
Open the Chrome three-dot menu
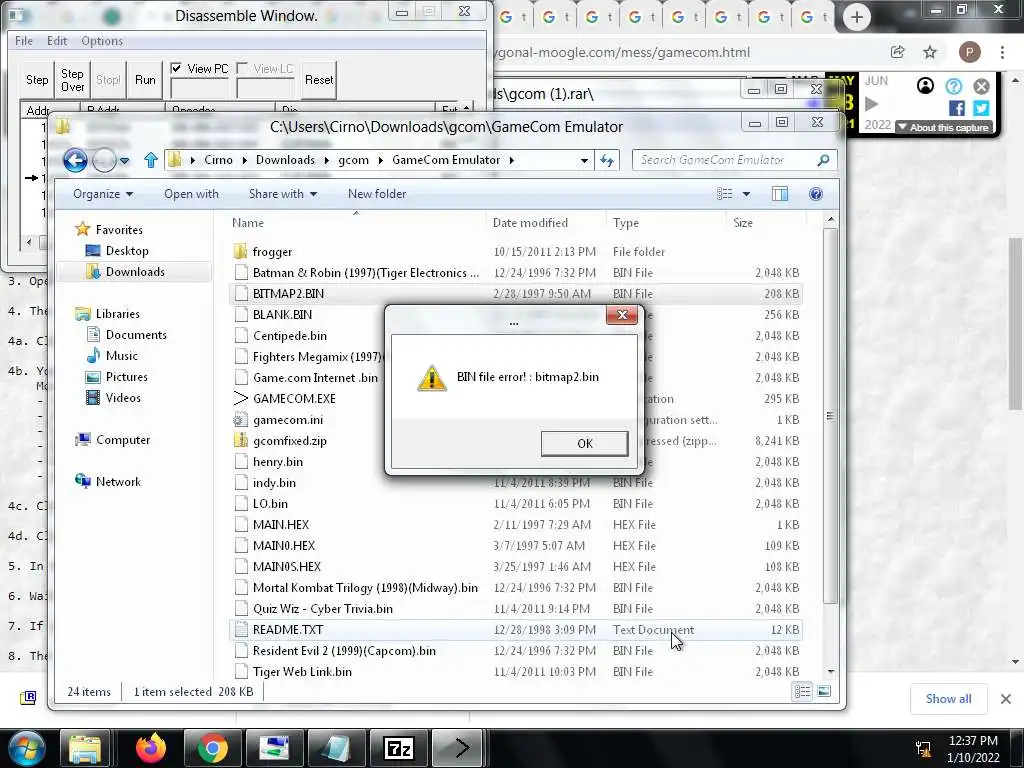1002,52
